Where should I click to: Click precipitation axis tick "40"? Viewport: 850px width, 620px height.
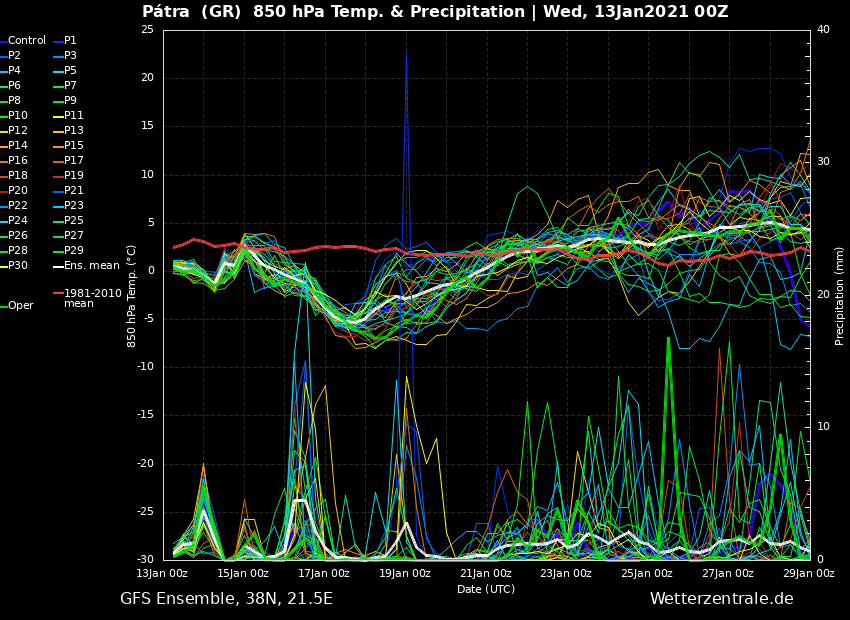pyautogui.click(x=823, y=30)
